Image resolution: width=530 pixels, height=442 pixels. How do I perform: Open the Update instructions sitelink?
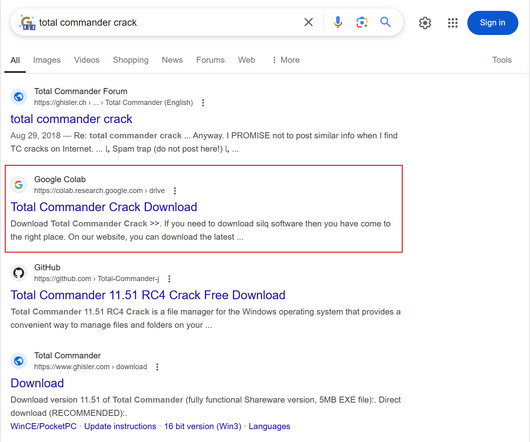(x=120, y=426)
